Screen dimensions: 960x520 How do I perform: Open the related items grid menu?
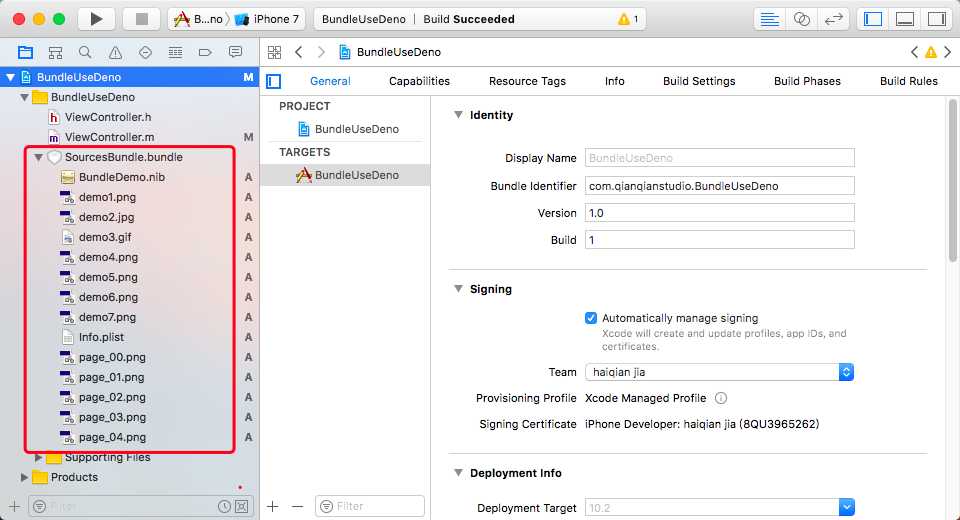[x=274, y=53]
